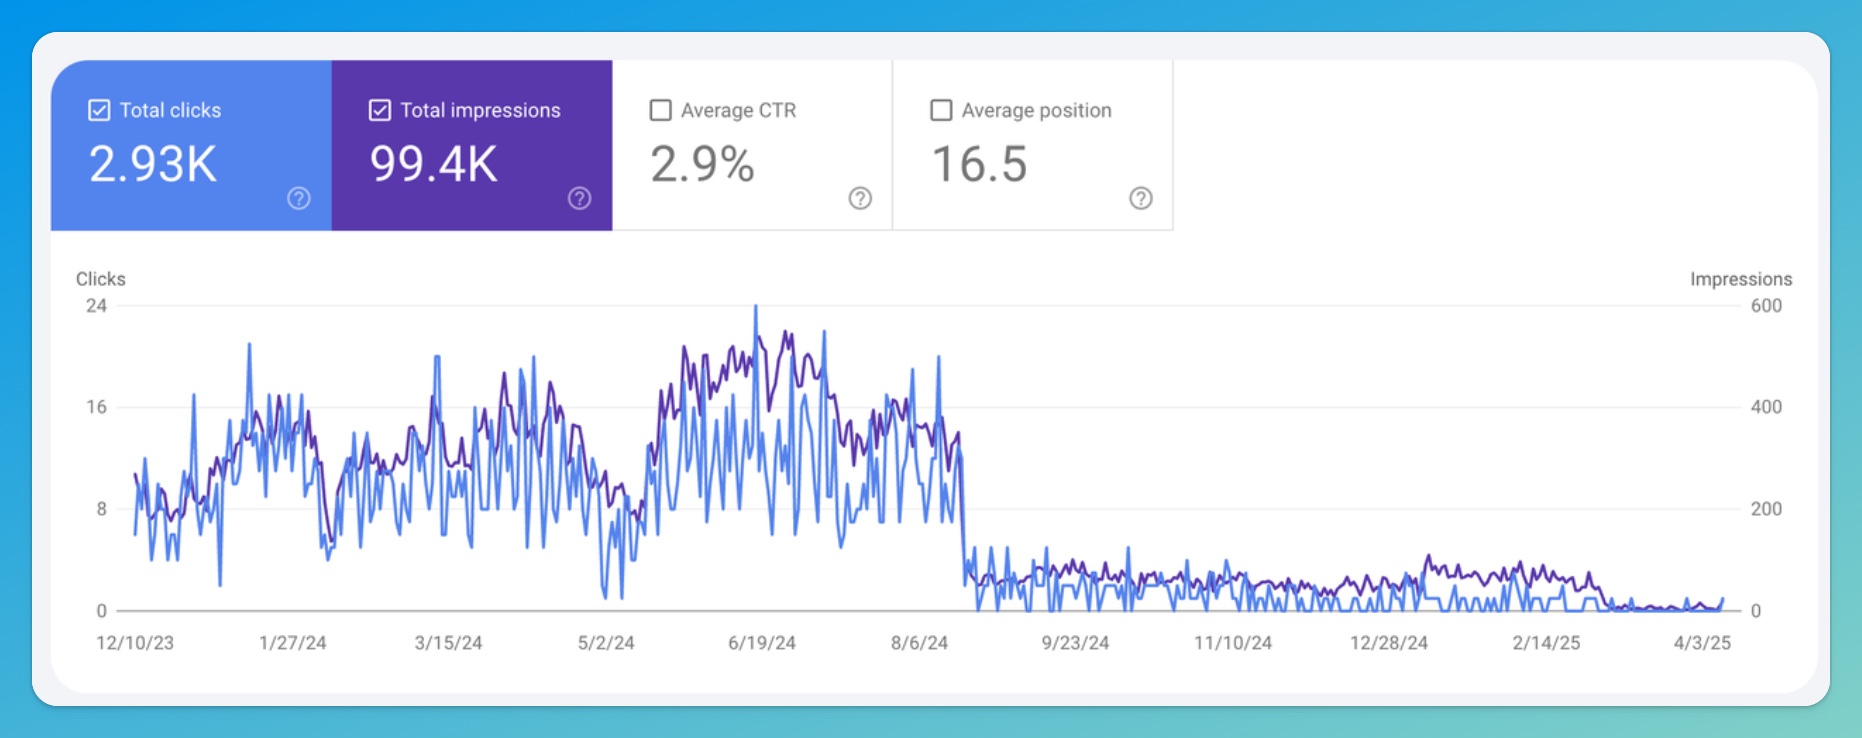Viewport: 1862px width, 738px height.
Task: Uncheck the Total clicks checkbox
Action: [x=99, y=110]
